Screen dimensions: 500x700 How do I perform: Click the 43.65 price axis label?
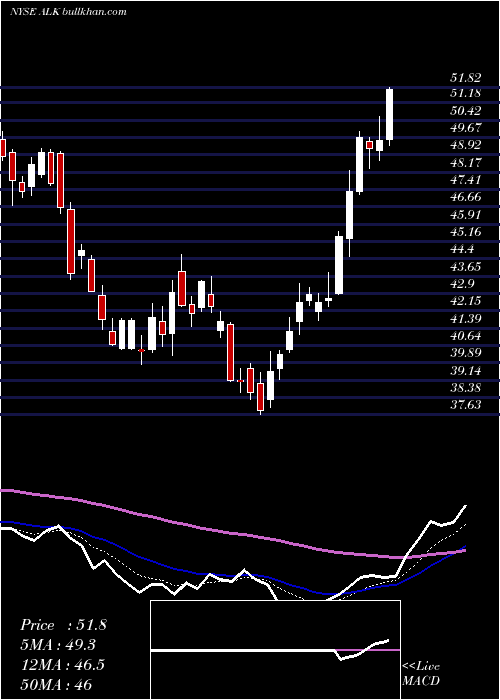point(466,267)
